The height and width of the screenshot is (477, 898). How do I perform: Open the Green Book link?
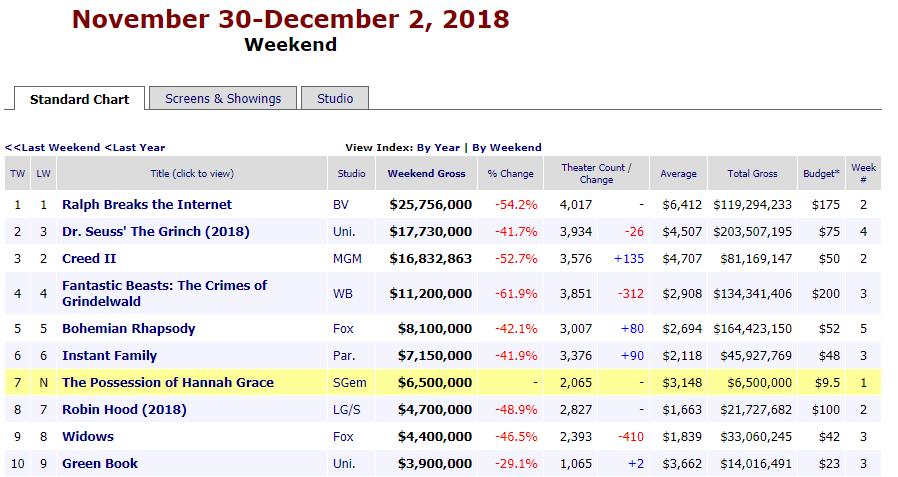pyautogui.click(x=100, y=463)
